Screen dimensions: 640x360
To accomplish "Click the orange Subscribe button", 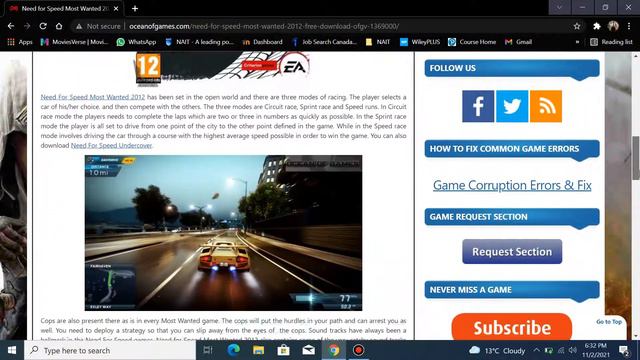I will 512,327.
